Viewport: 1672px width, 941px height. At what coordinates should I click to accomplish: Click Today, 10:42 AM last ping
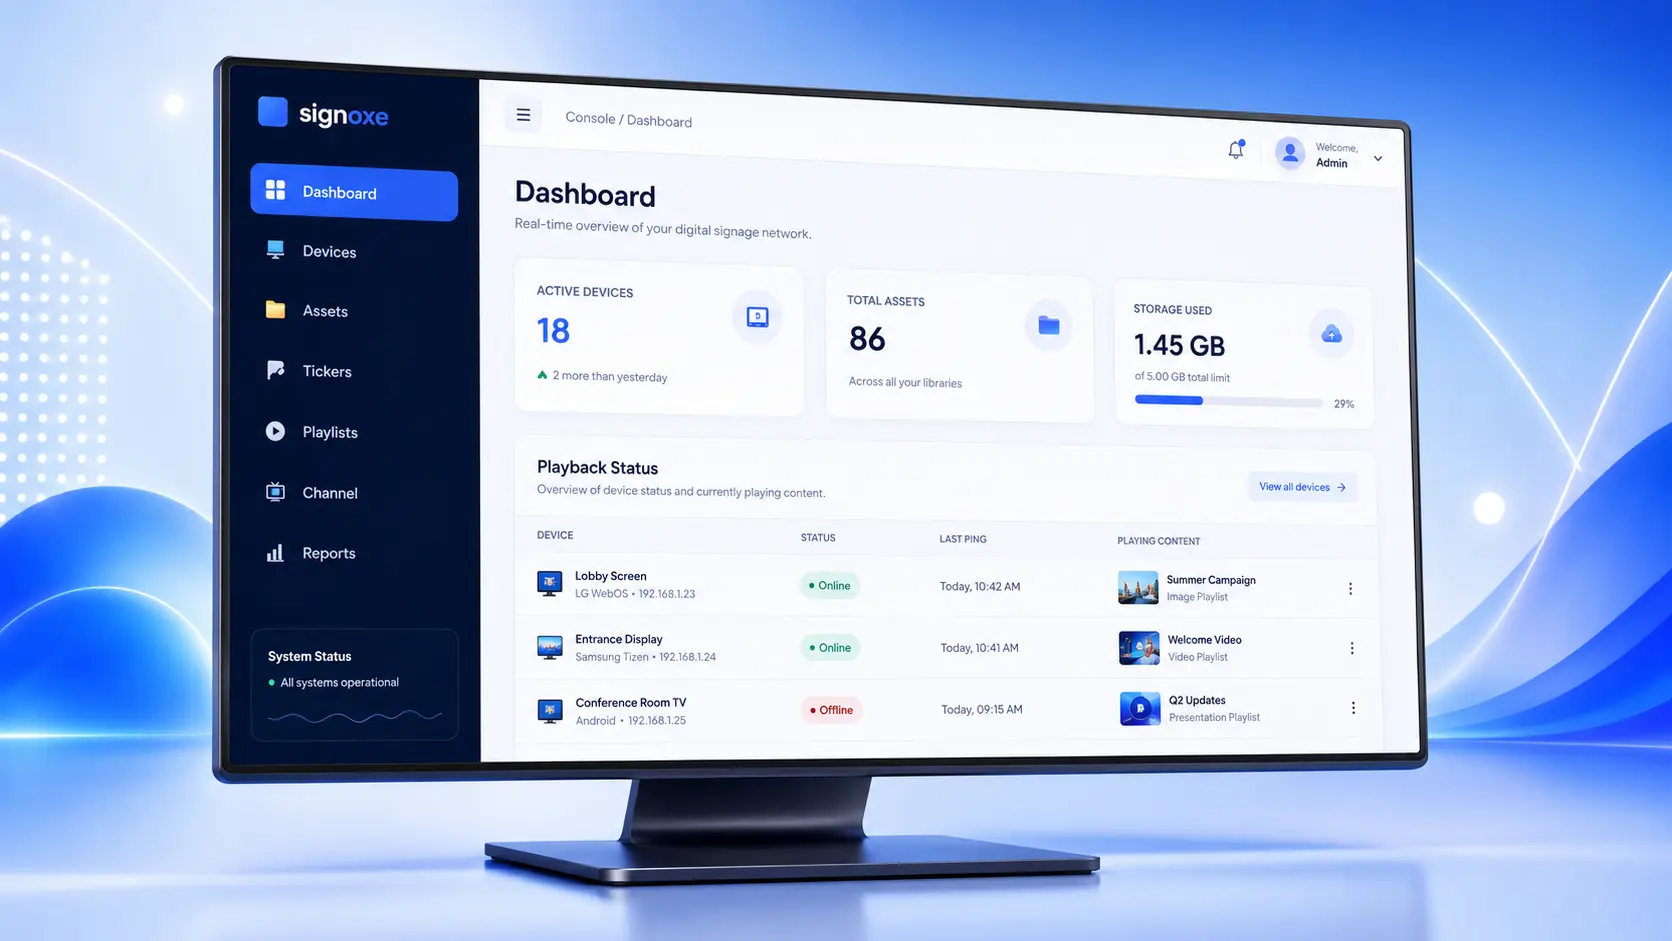(x=980, y=587)
